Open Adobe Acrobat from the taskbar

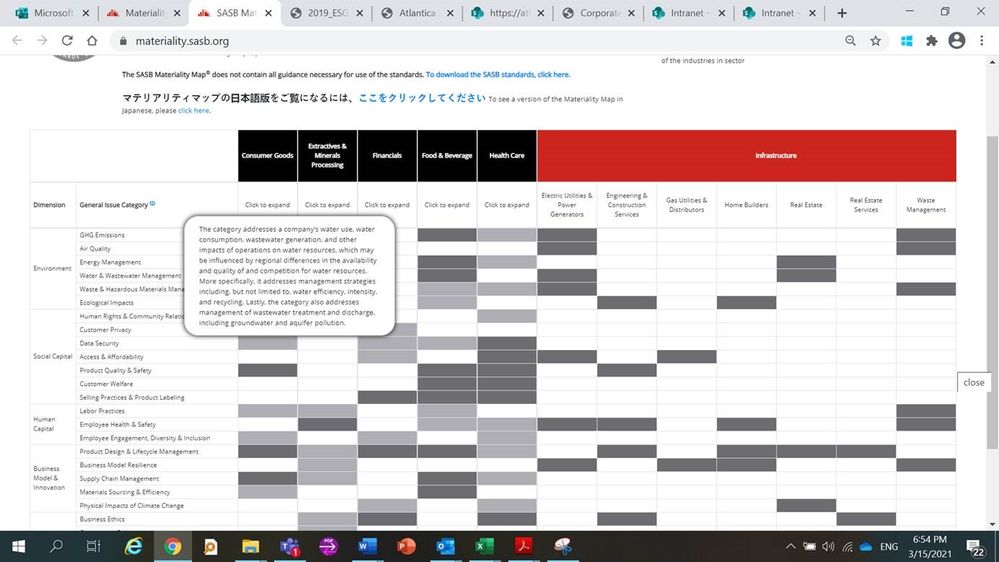(x=523, y=546)
